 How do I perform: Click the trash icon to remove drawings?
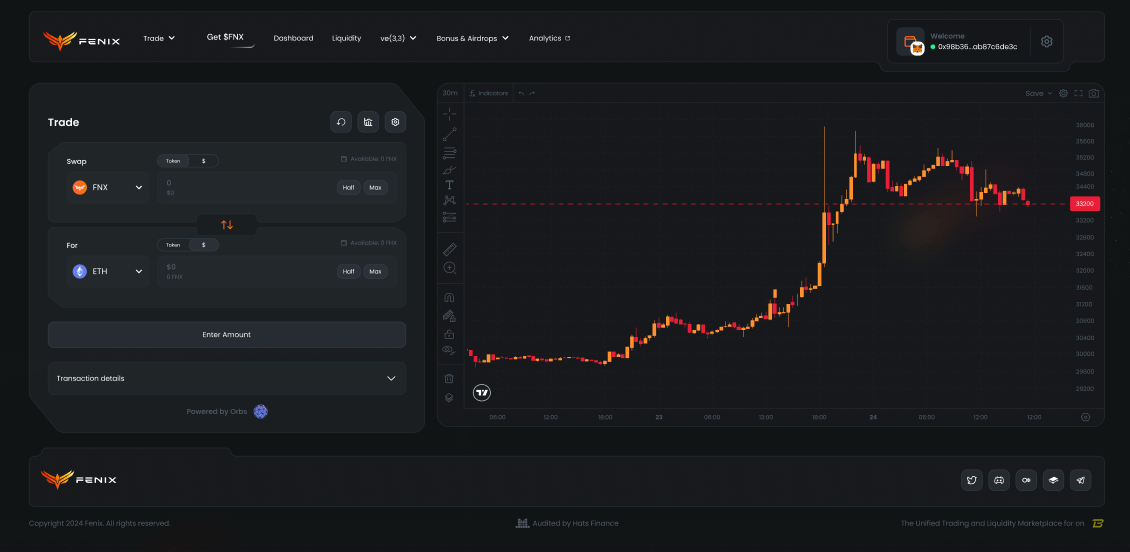pyautogui.click(x=449, y=378)
